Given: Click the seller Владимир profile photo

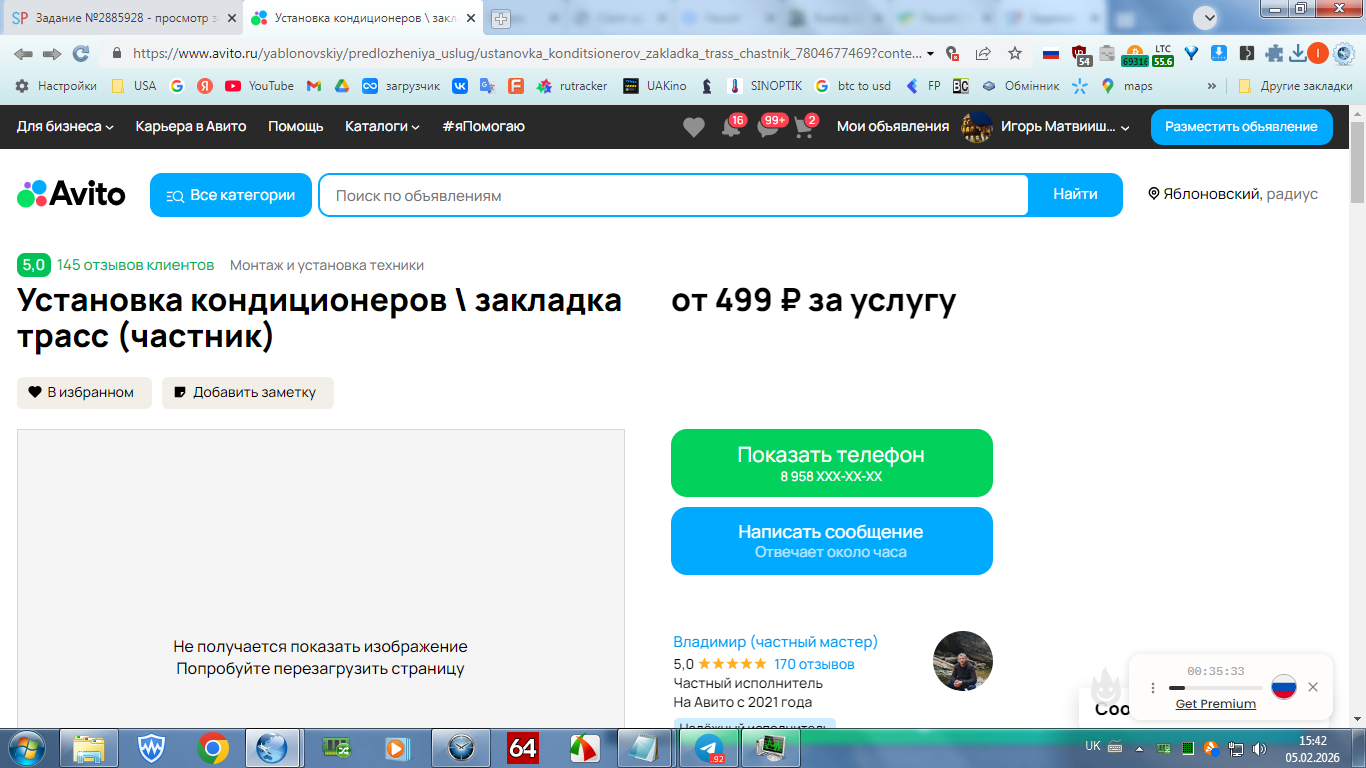Looking at the screenshot, I should (x=962, y=661).
